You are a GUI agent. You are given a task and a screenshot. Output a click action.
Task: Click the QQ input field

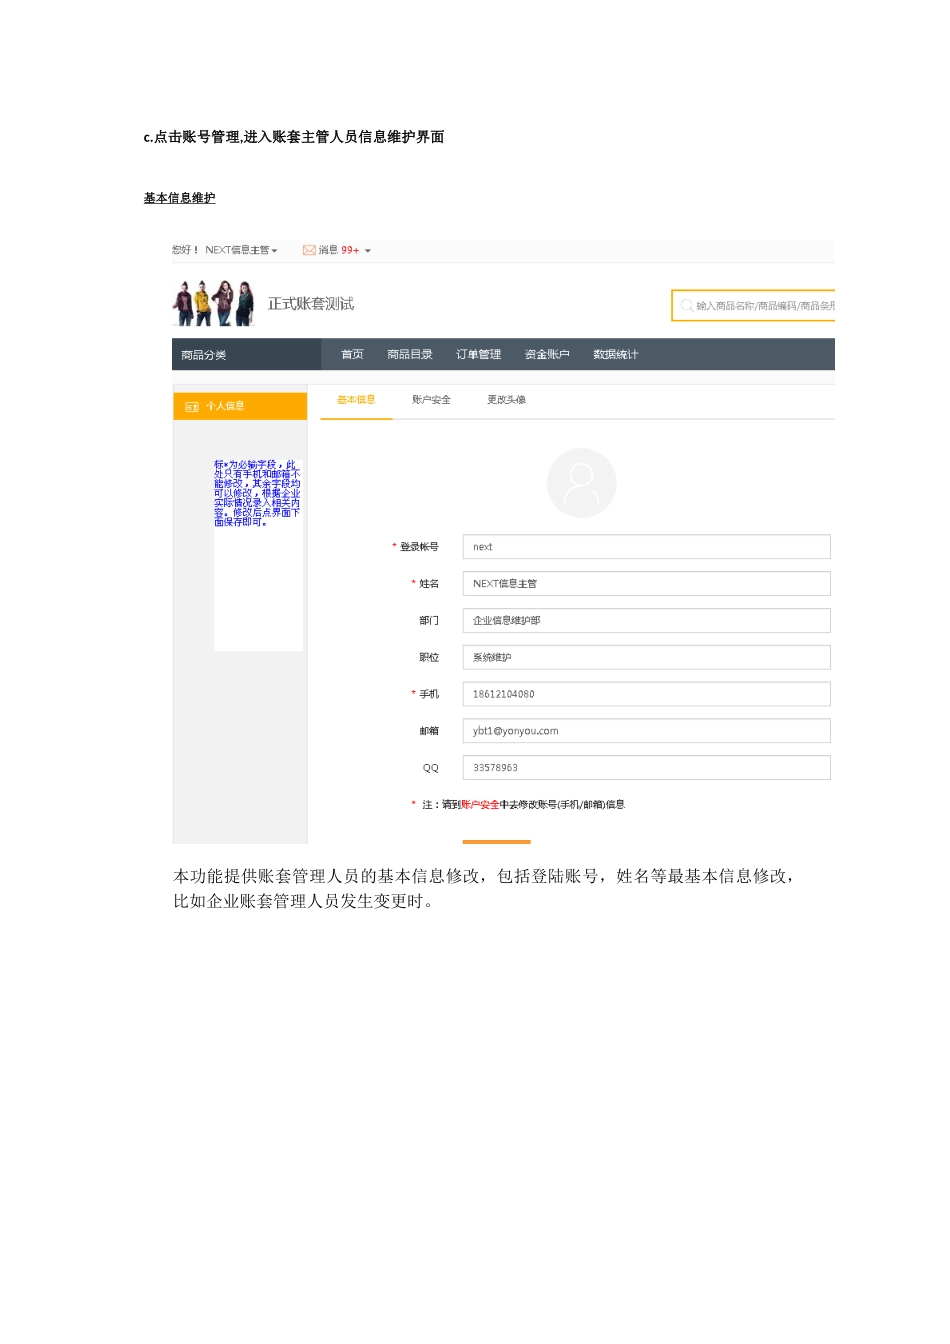(x=646, y=768)
